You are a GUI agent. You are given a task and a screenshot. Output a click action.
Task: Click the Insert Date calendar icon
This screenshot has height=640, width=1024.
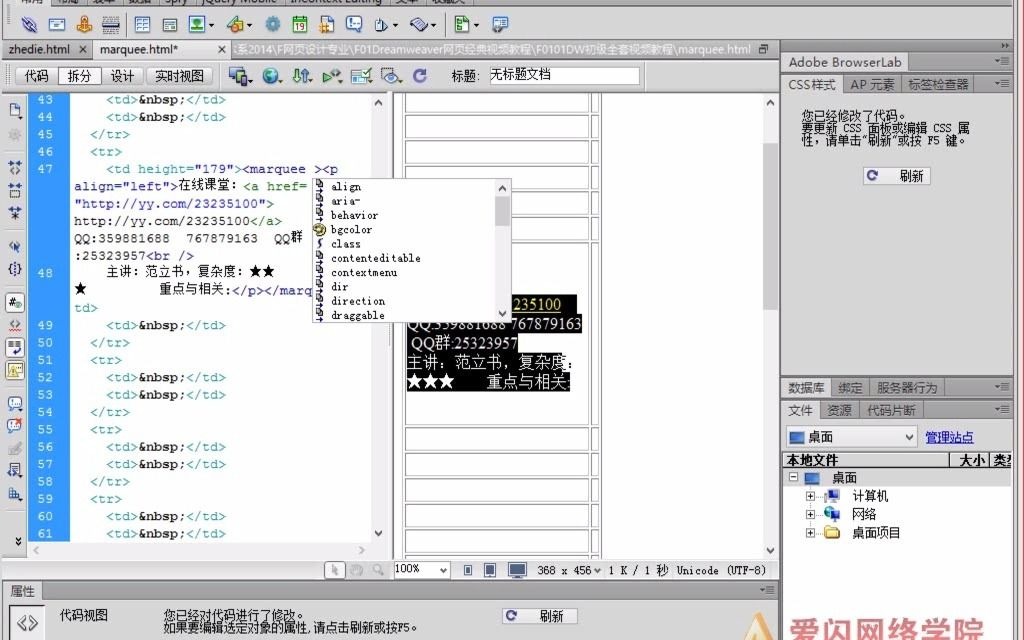[x=300, y=25]
